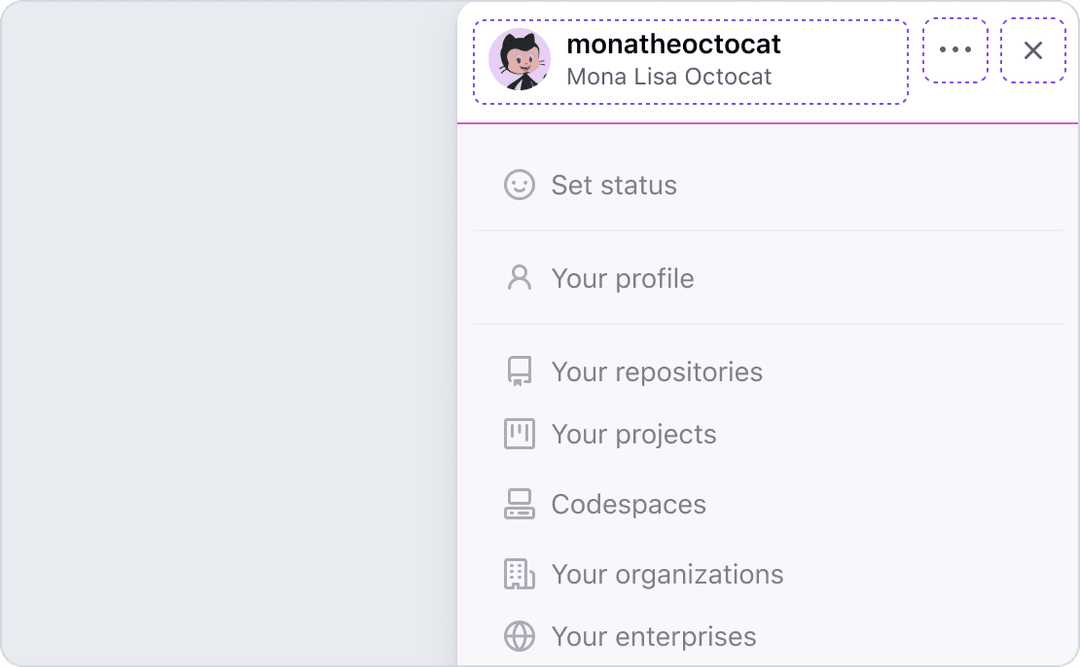Viewport: 1080px width, 667px height.
Task: Navigate to Your enterprises
Action: 653,637
